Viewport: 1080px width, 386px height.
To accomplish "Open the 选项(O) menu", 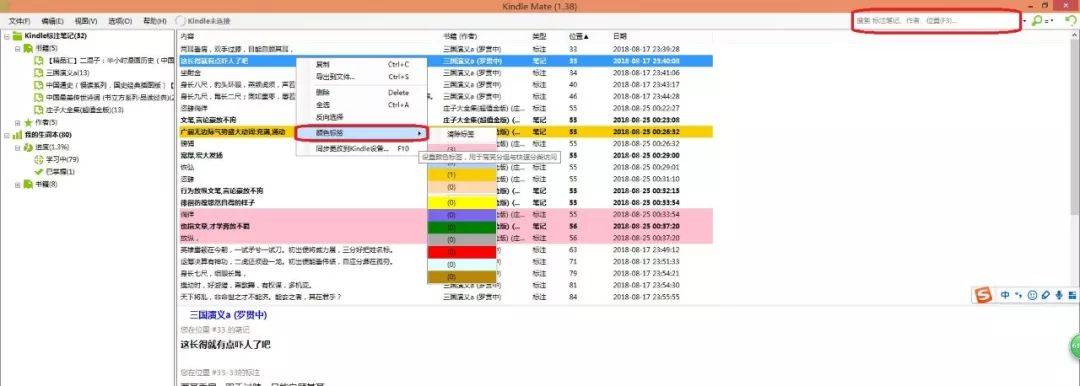I will point(120,21).
